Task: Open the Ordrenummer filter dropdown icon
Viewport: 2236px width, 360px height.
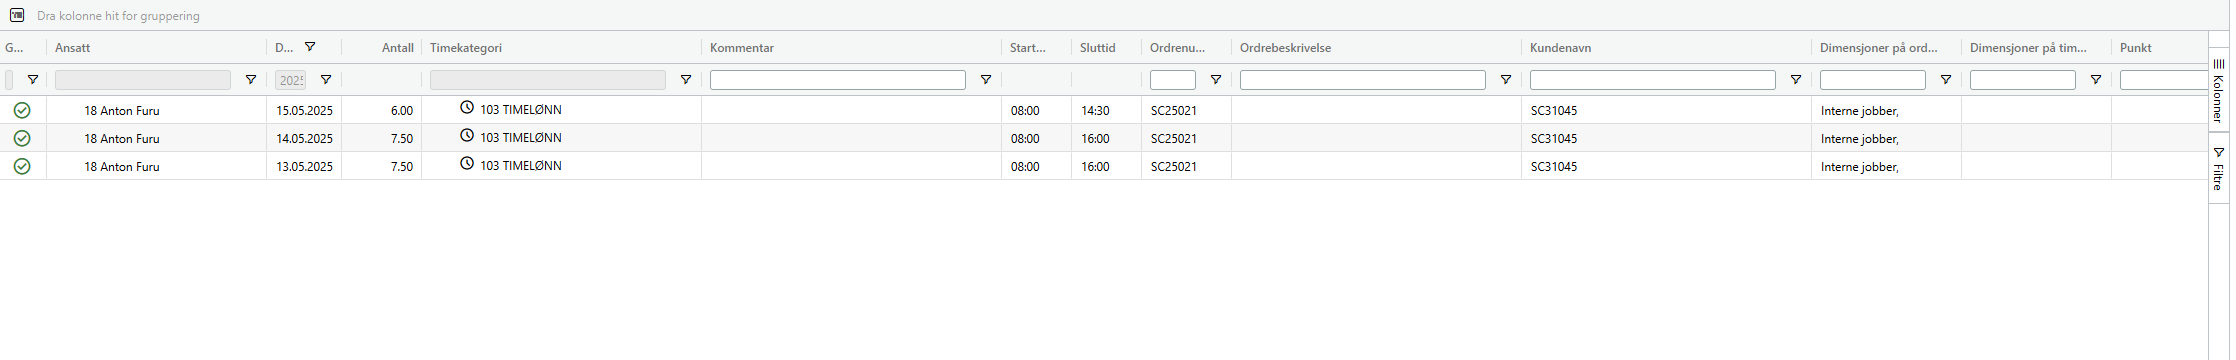Action: point(1216,80)
